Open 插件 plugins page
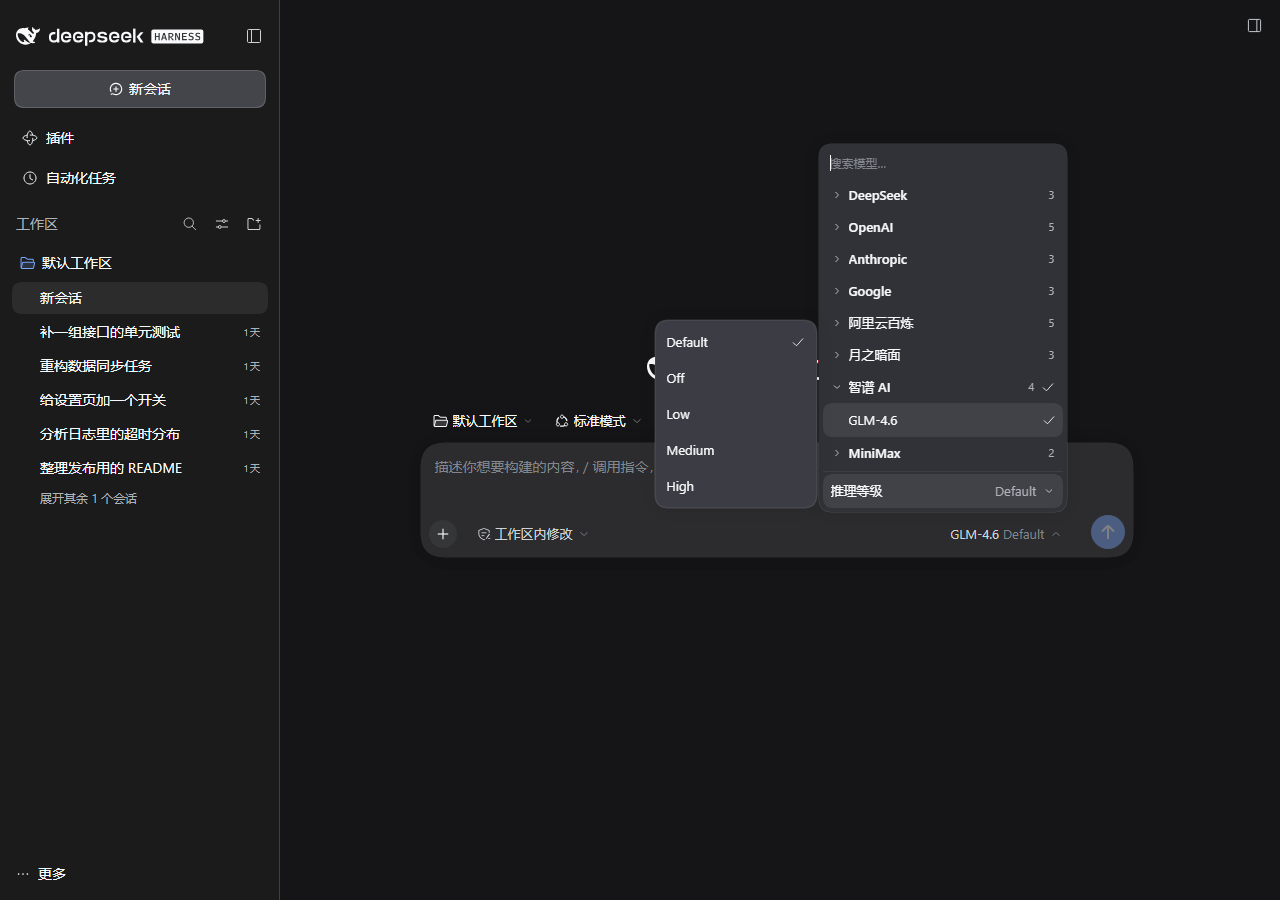The width and height of the screenshot is (1280, 900). pyautogui.click(x=140, y=138)
